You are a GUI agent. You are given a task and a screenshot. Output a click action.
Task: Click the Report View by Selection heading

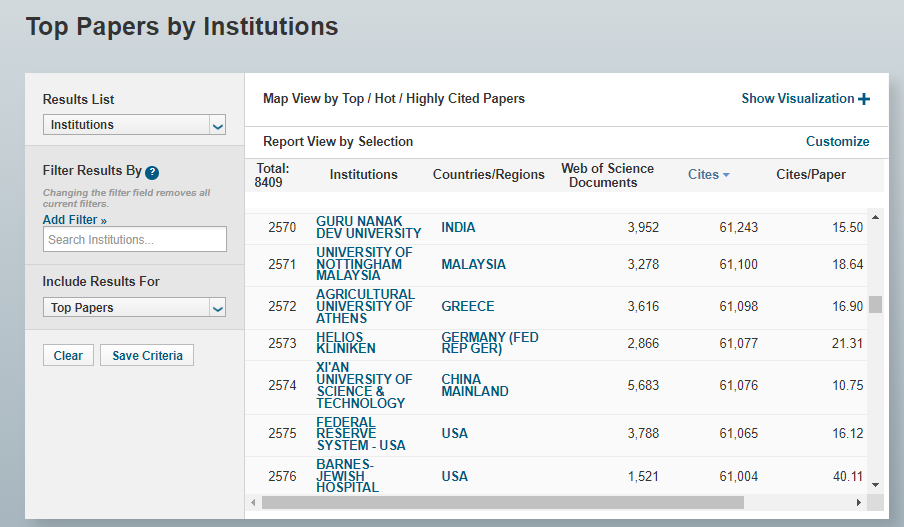(338, 141)
